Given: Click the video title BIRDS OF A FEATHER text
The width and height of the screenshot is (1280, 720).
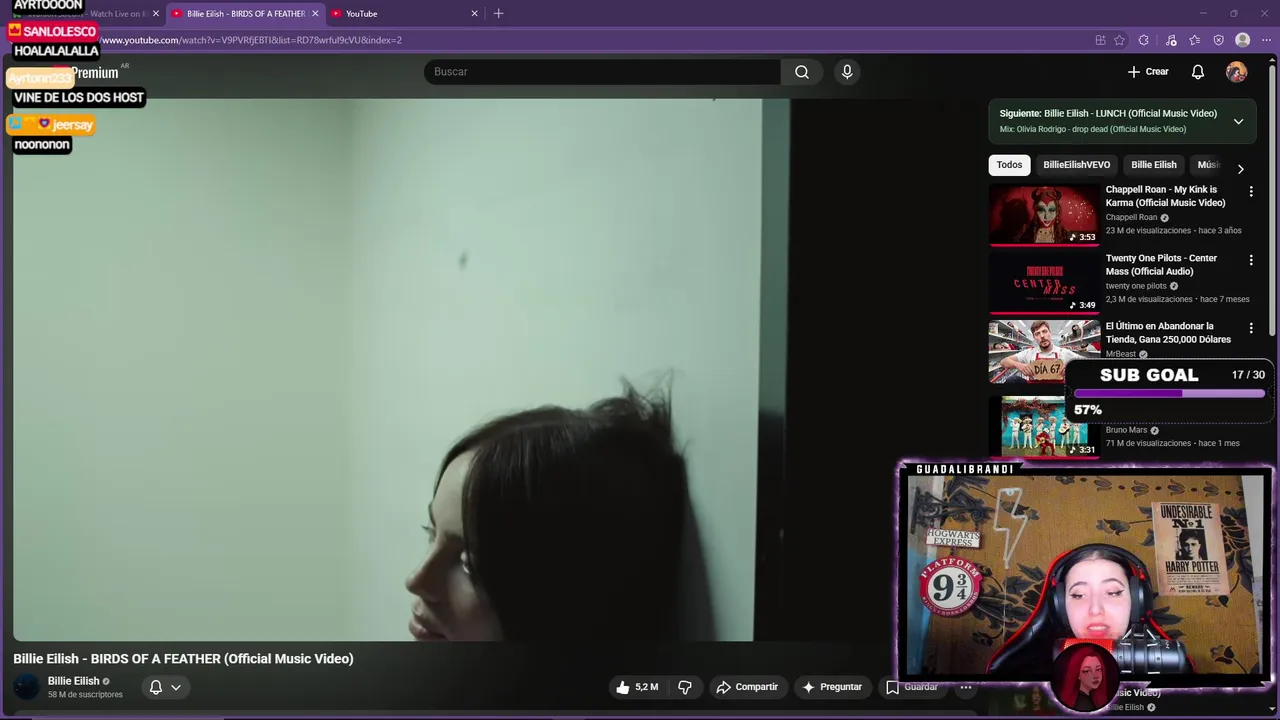Looking at the screenshot, I should (183, 659).
